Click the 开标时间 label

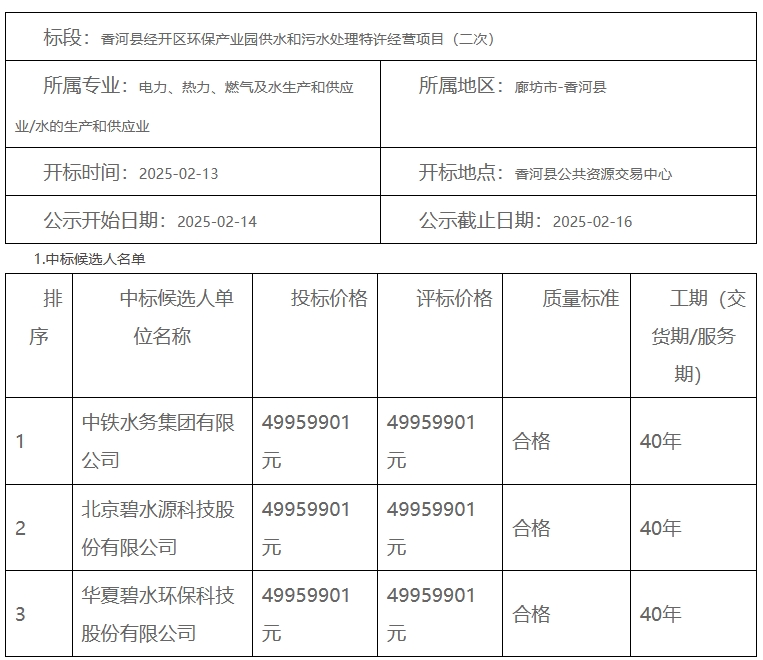(85, 172)
